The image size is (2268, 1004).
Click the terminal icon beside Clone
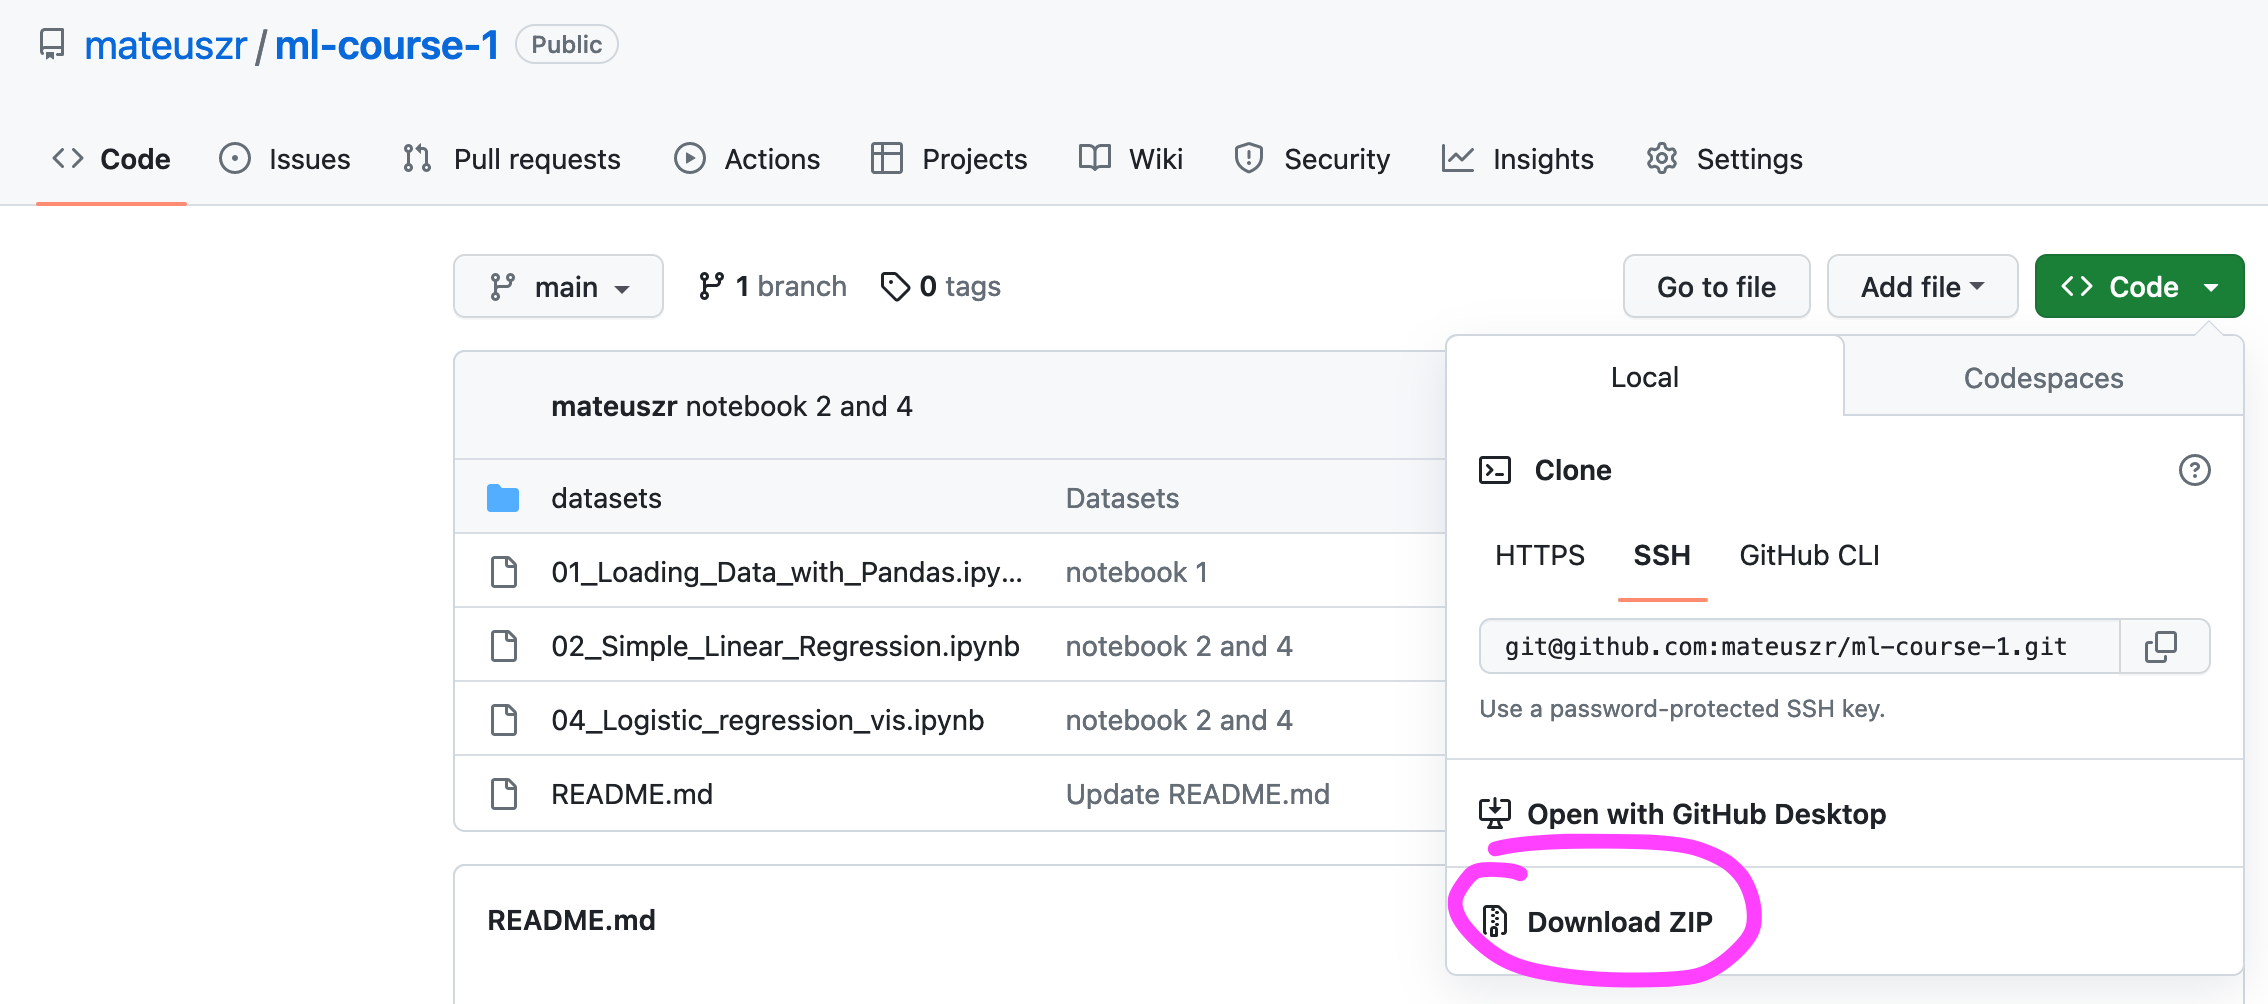(1495, 470)
